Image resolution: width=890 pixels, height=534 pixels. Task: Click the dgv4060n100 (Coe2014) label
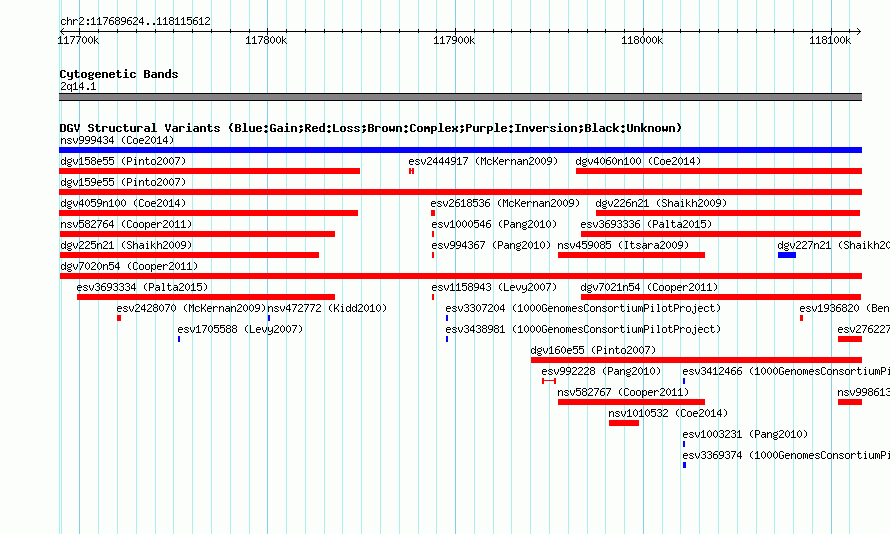coord(638,161)
